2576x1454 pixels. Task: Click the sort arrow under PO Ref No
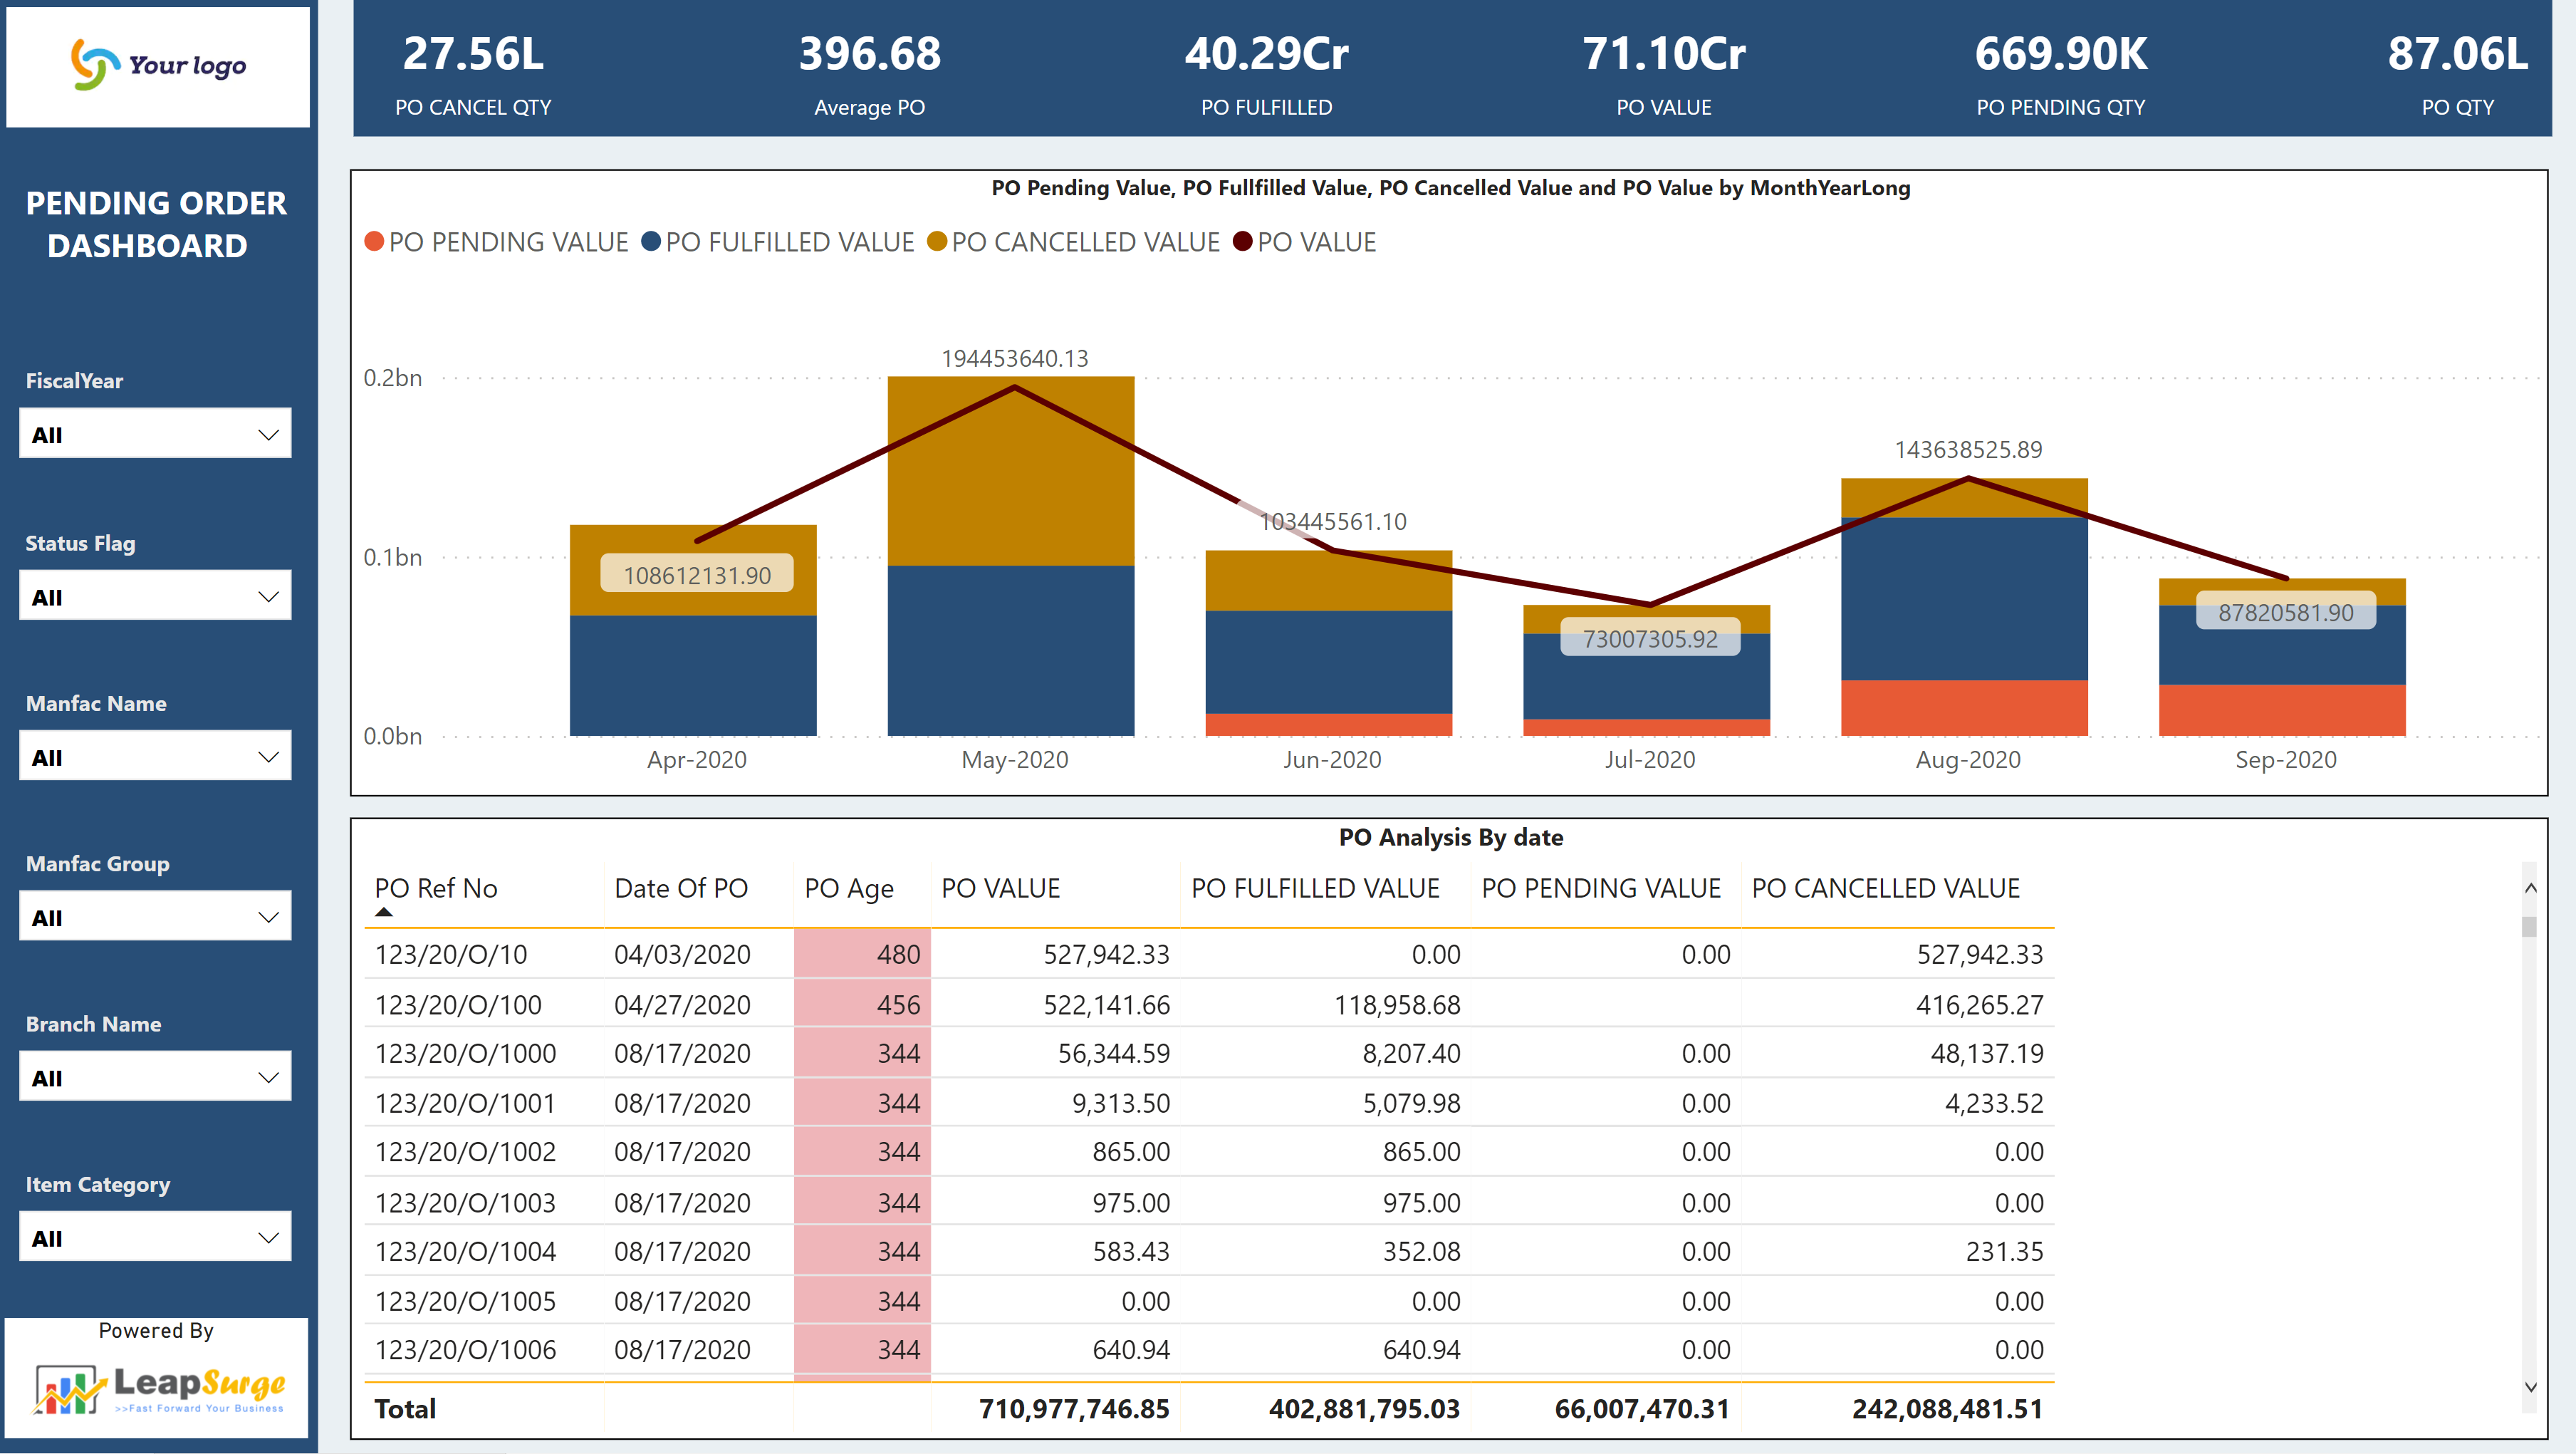coord(384,912)
